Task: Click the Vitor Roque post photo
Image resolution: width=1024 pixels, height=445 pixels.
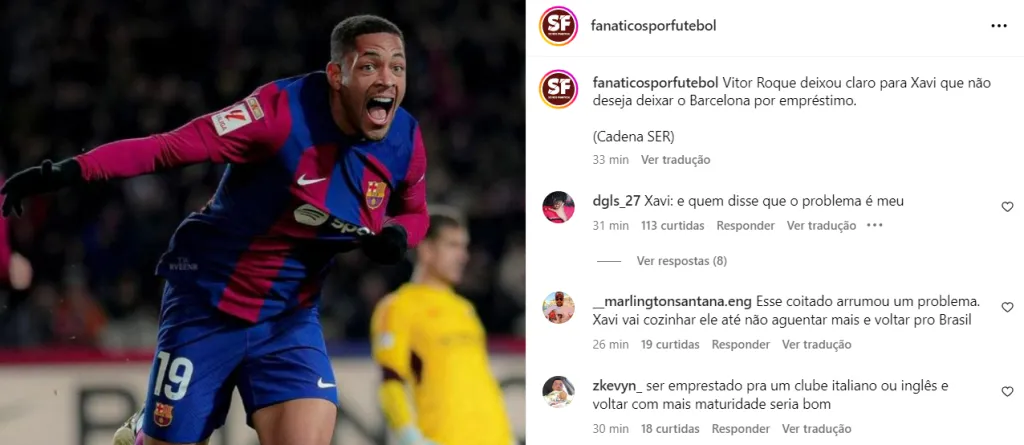Action: click(x=263, y=222)
